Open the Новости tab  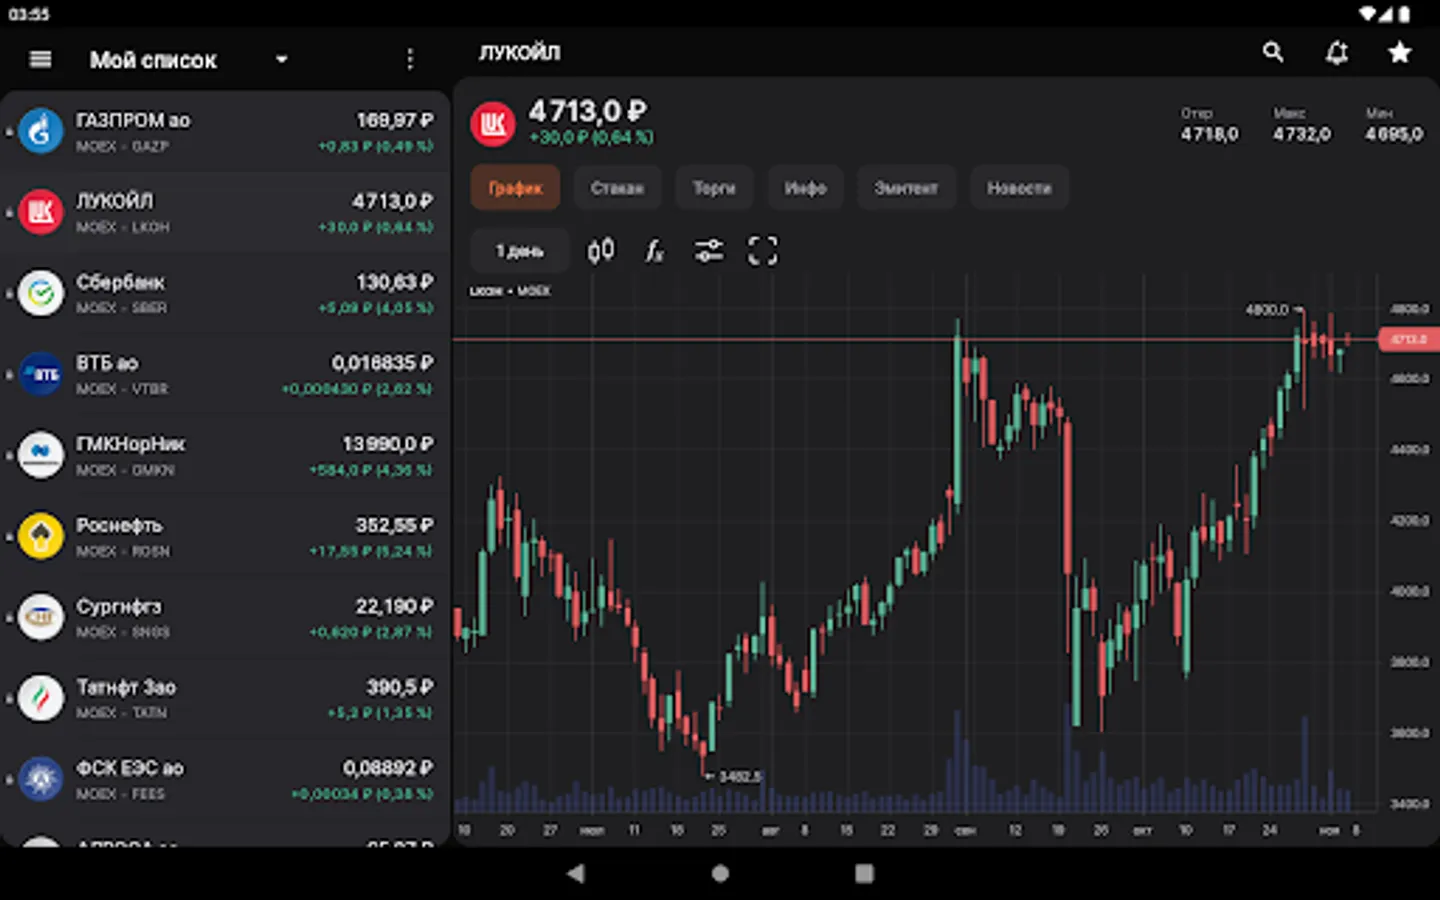(x=1019, y=188)
